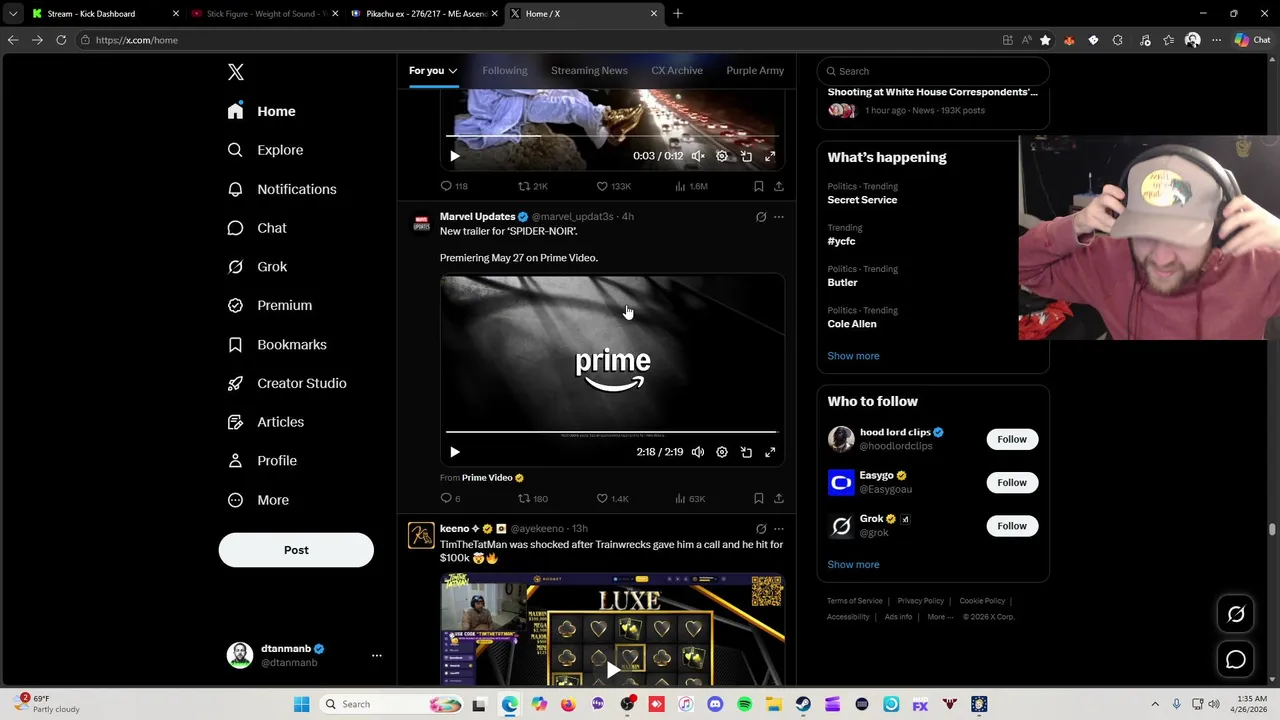This screenshot has width=1280, height=720.
Task: Open a new browser tab
Action: 678,14
